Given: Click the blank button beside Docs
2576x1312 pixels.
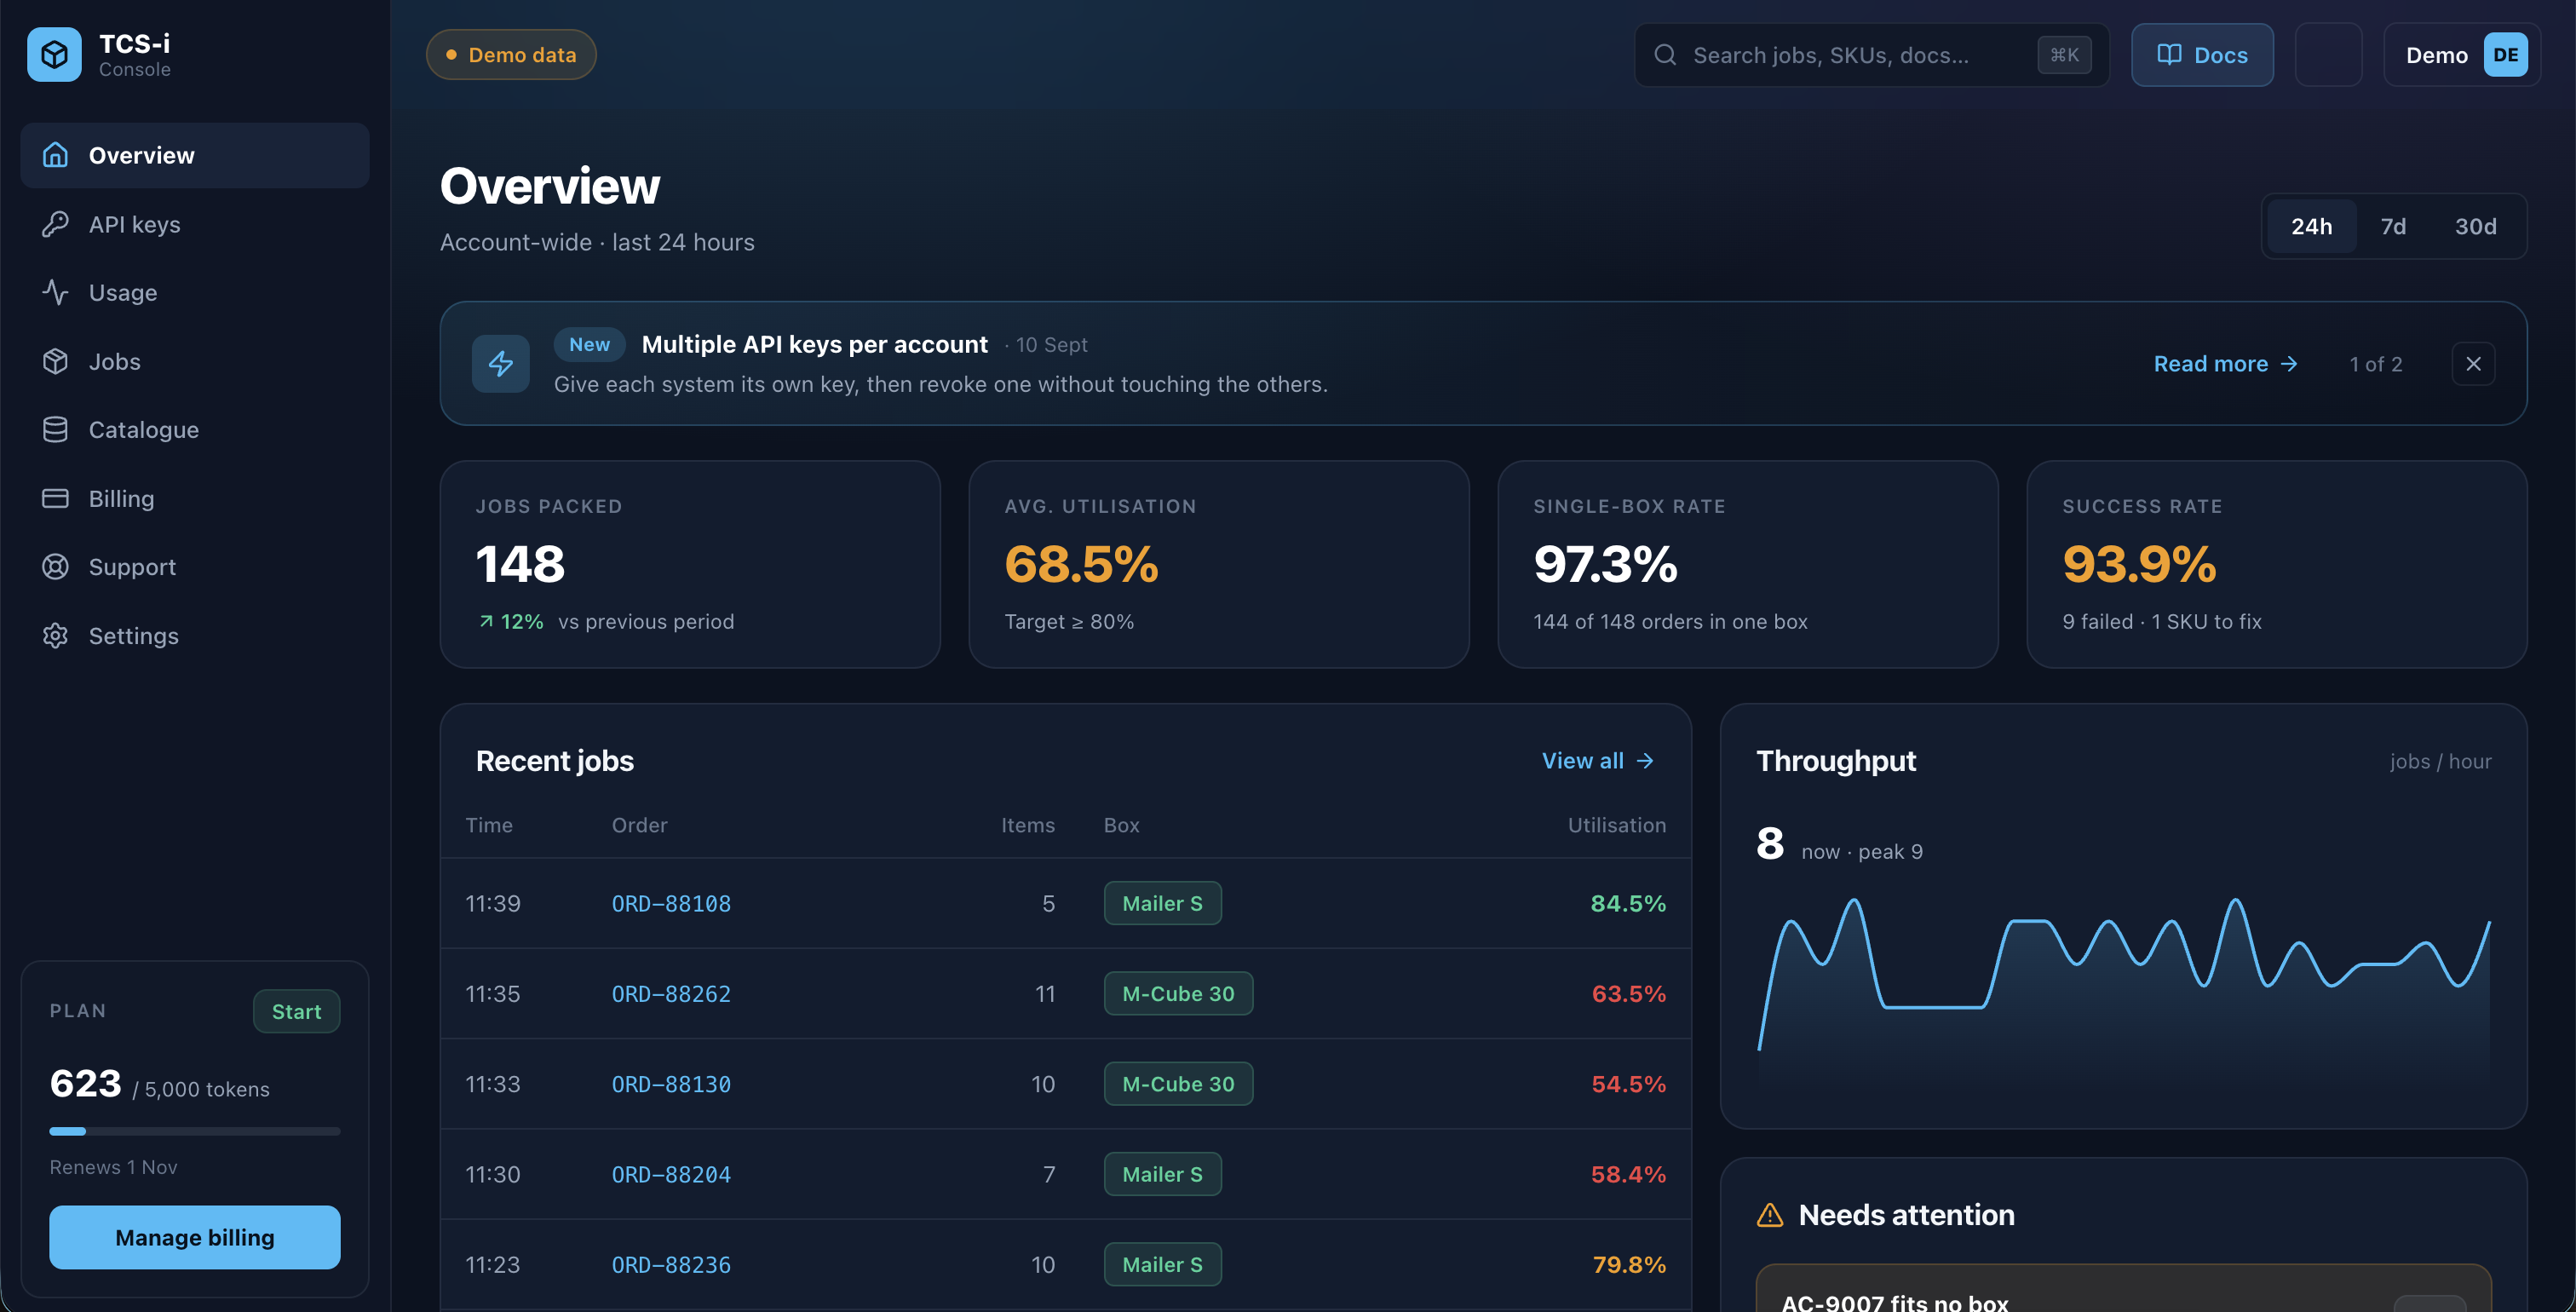Looking at the screenshot, I should point(2328,55).
